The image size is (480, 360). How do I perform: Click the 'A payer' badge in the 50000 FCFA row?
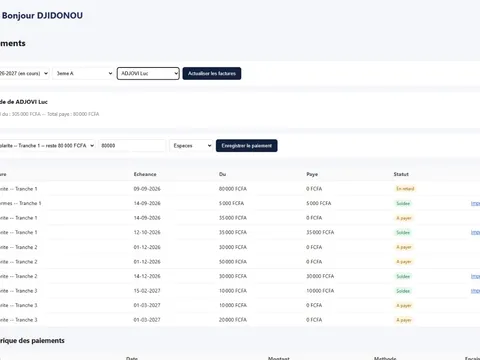point(404,262)
